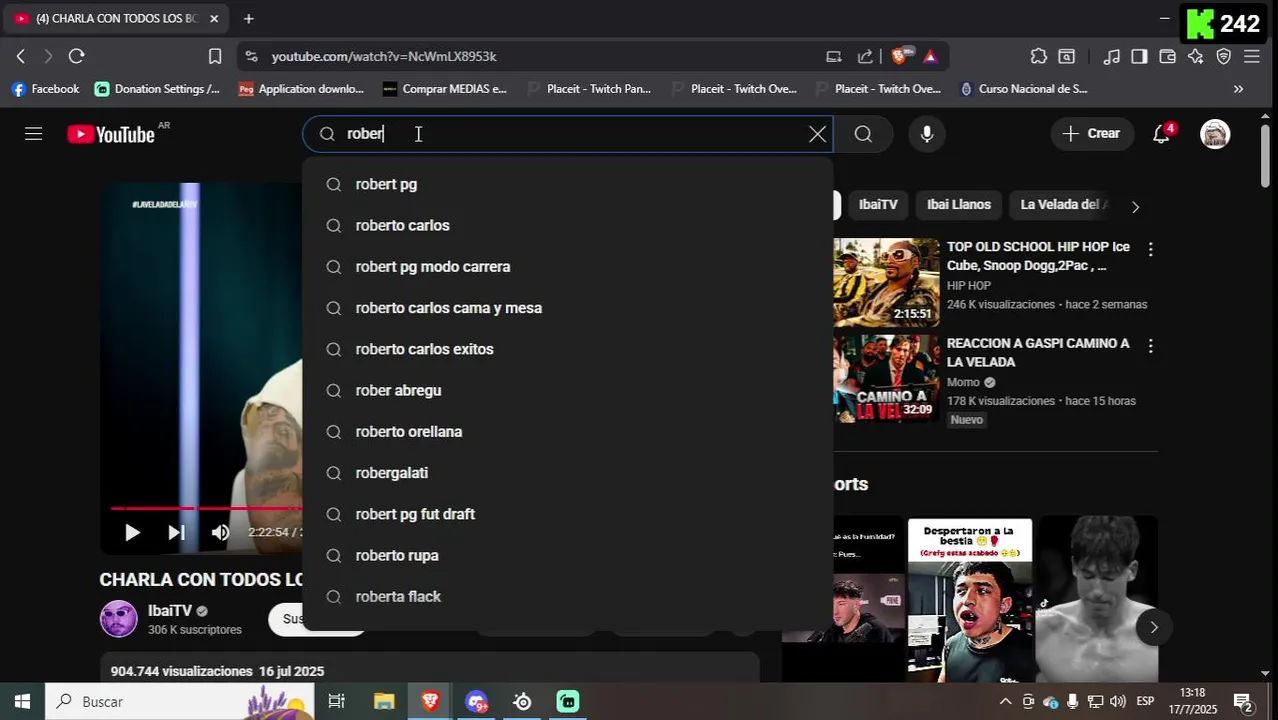Open the Brave wallet icon
The width and height of the screenshot is (1278, 720).
coord(1167,56)
